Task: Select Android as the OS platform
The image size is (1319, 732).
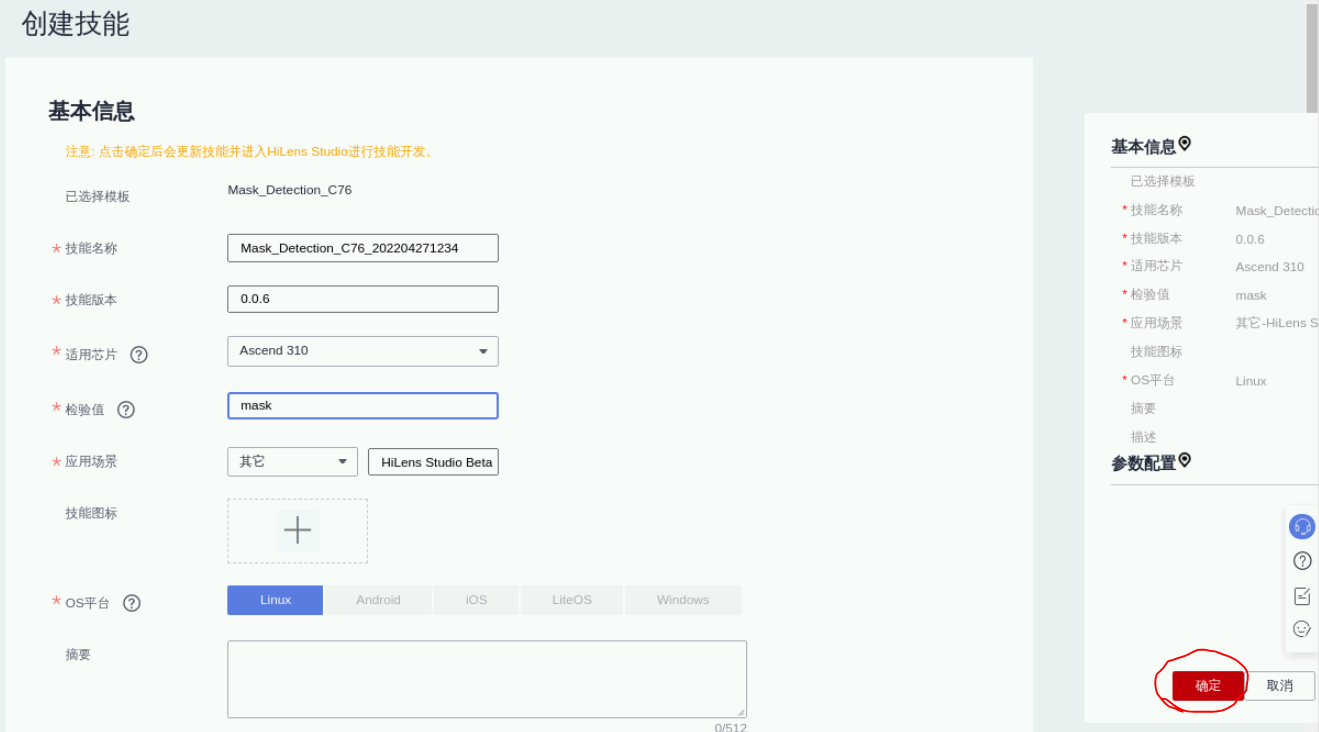Action: coord(378,600)
